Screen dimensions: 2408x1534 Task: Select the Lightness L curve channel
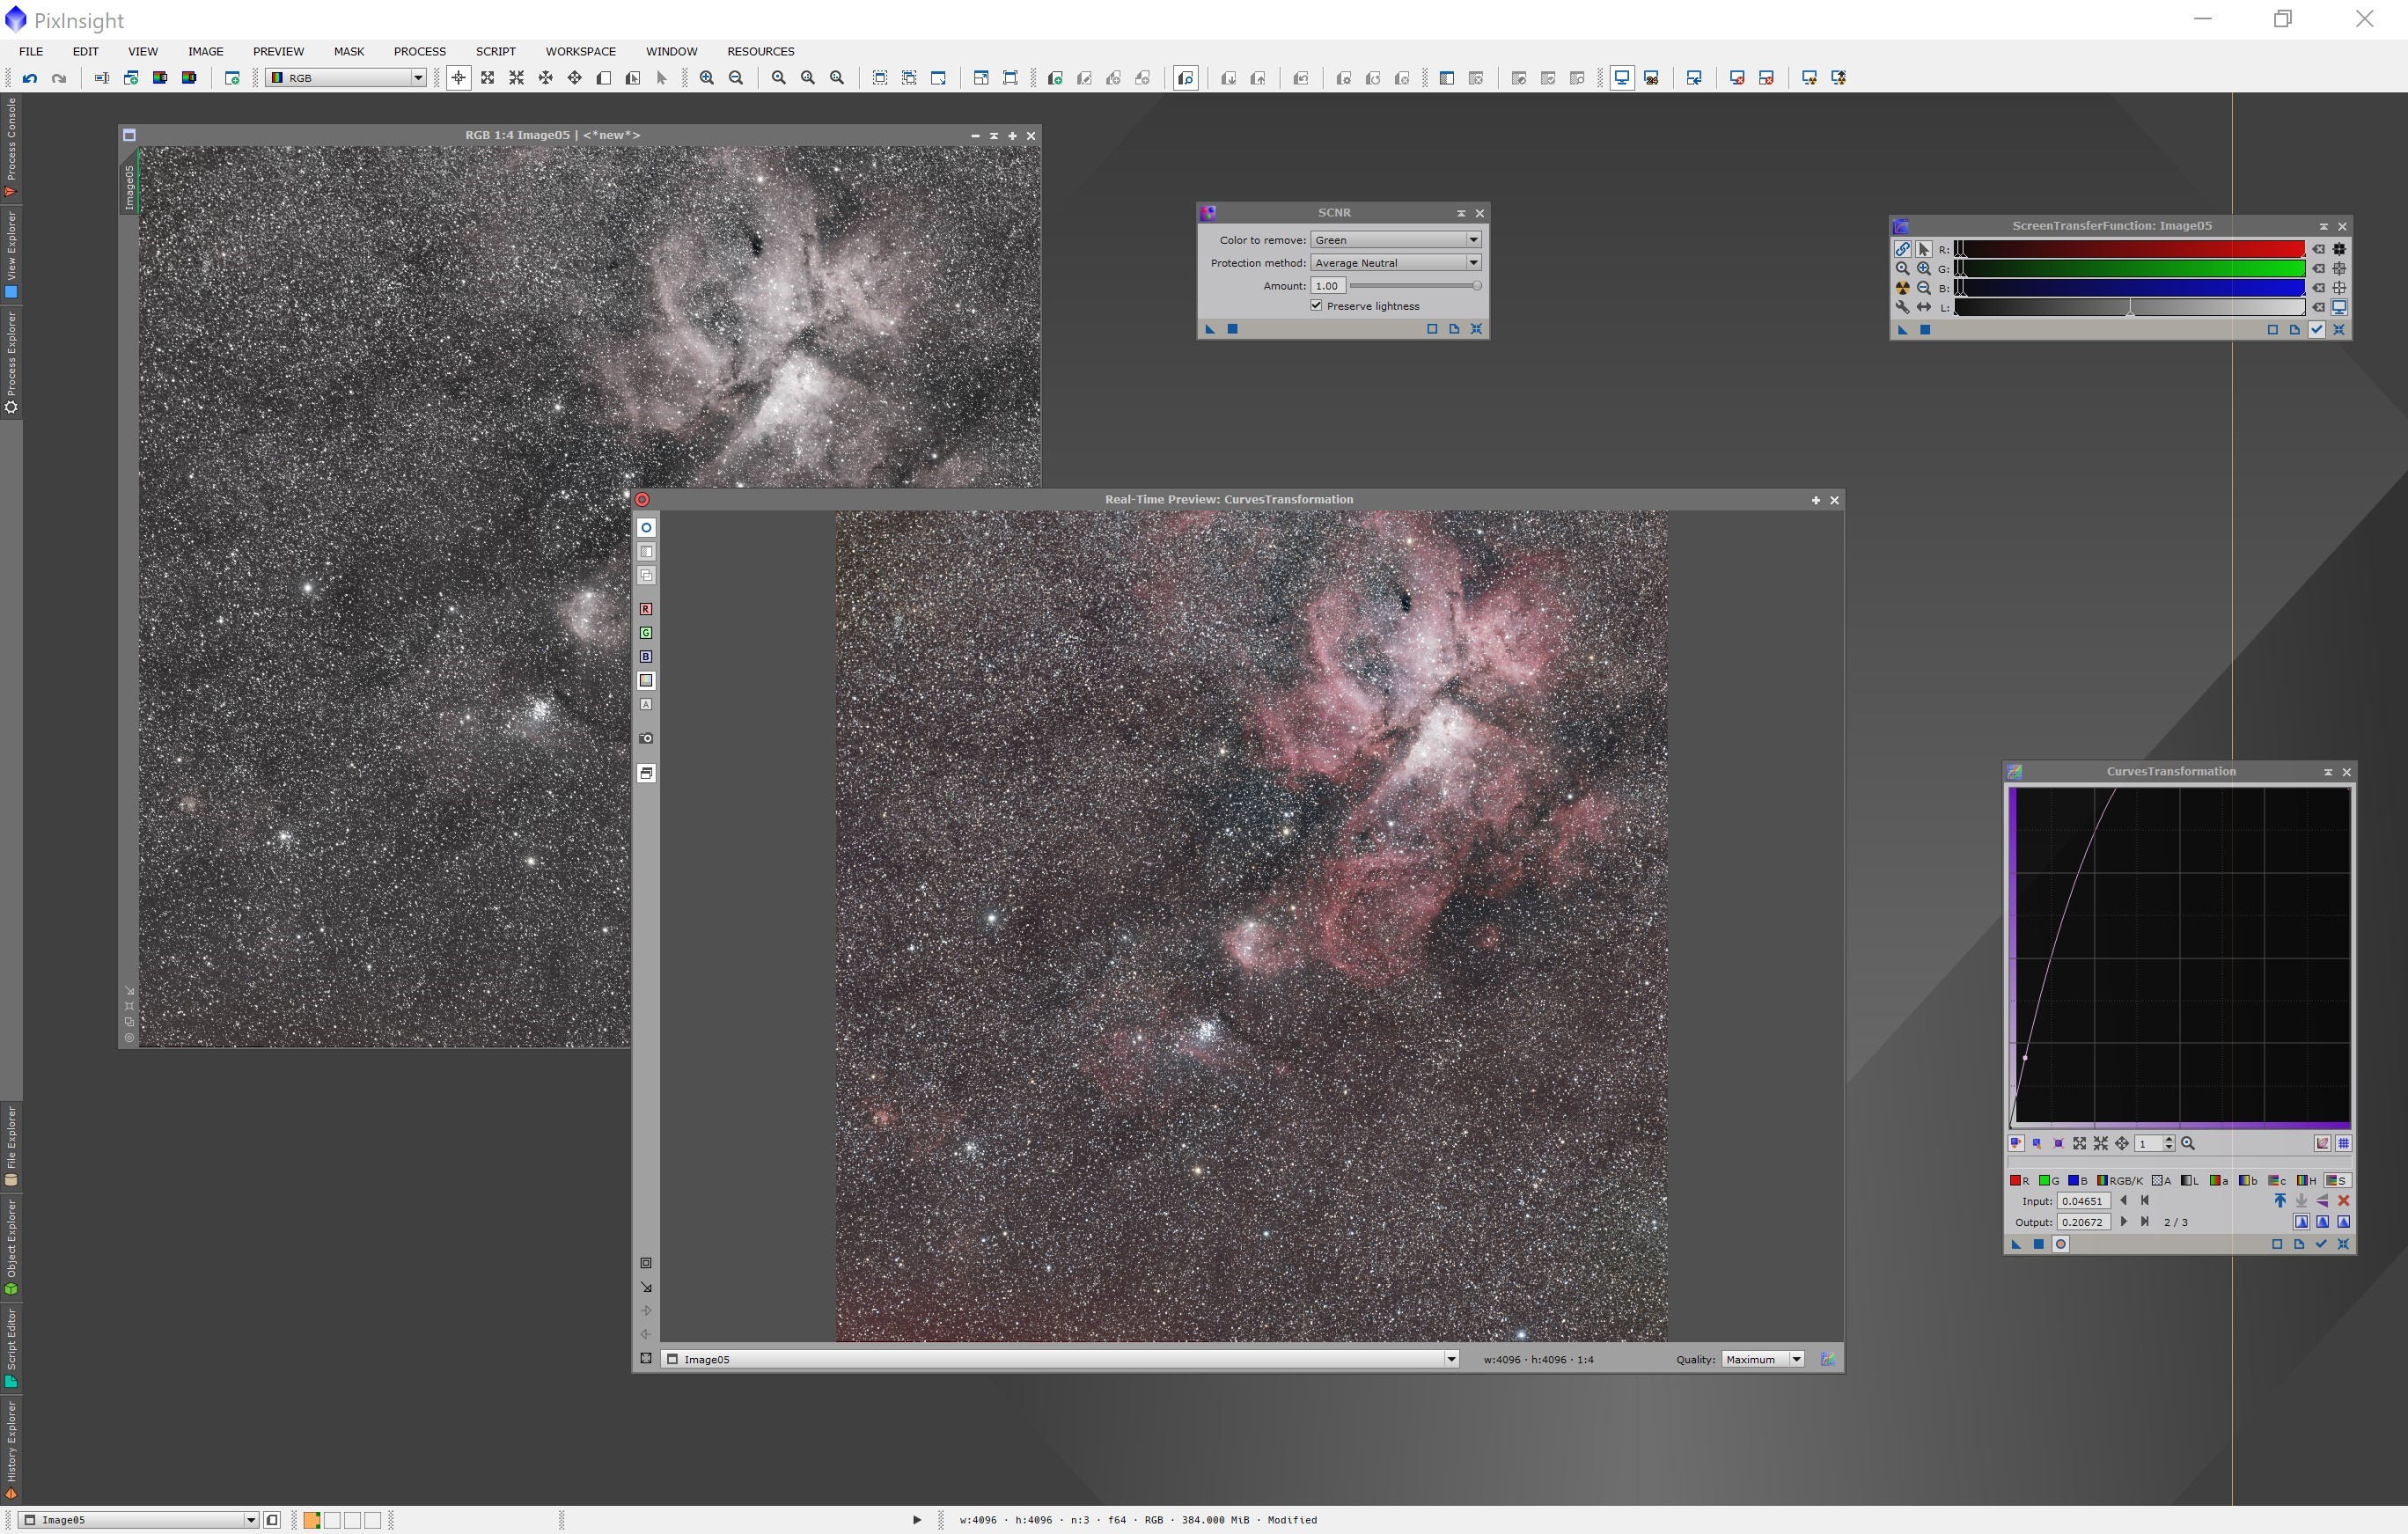click(2190, 1181)
